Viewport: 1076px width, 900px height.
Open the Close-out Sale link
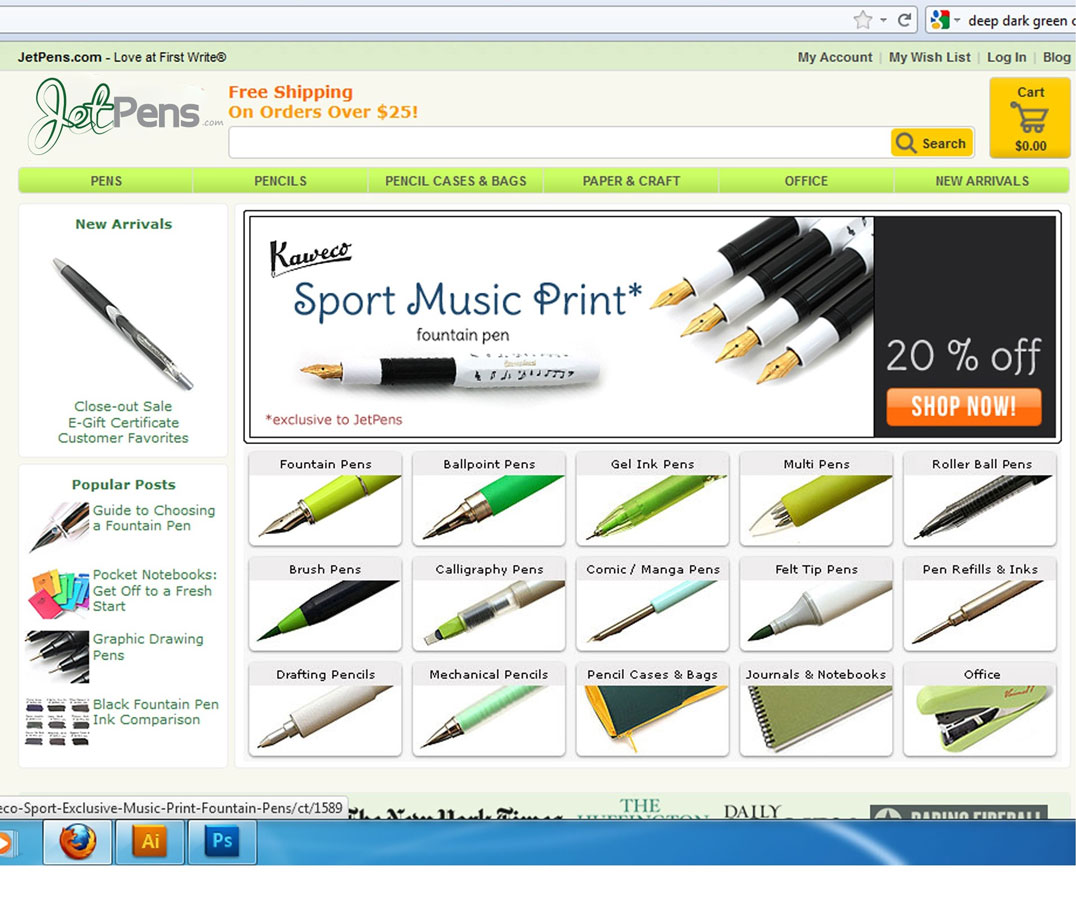pos(124,406)
